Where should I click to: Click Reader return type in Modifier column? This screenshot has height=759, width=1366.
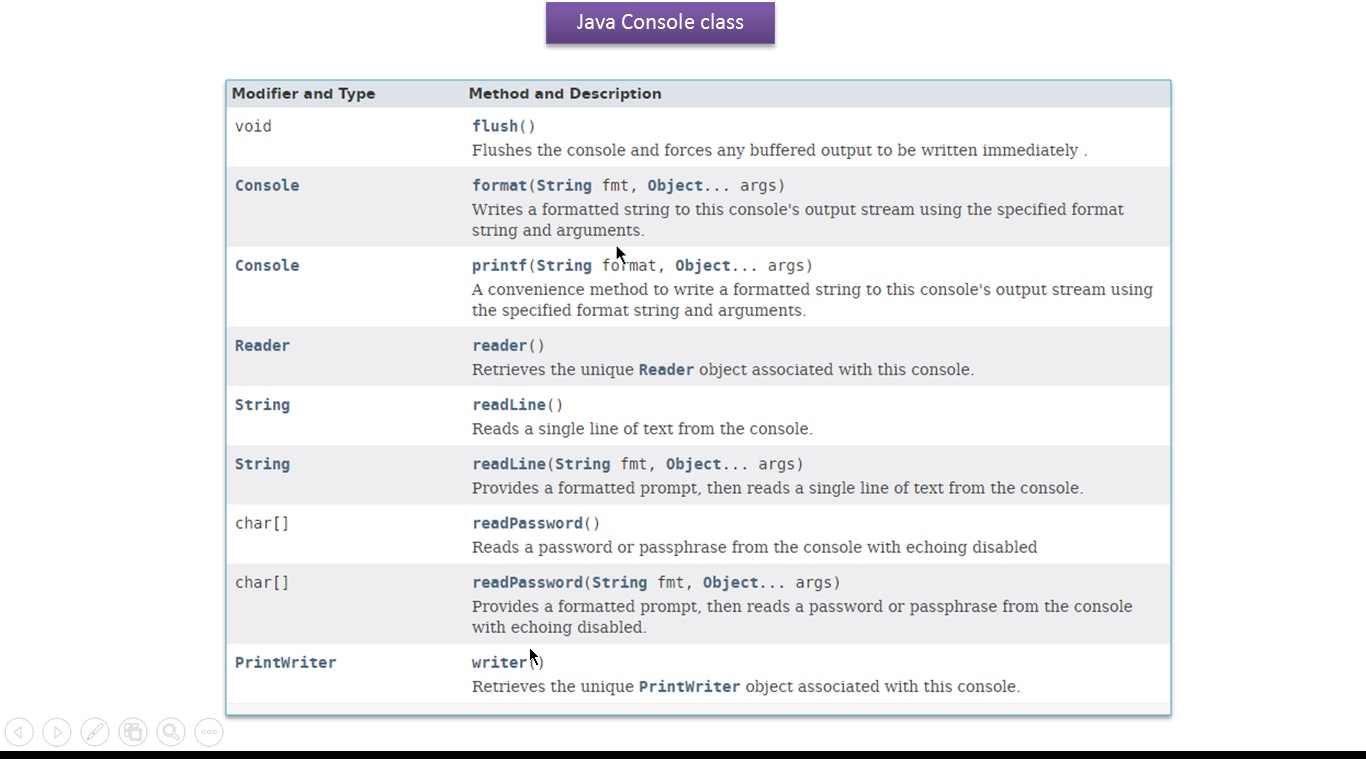[262, 345]
